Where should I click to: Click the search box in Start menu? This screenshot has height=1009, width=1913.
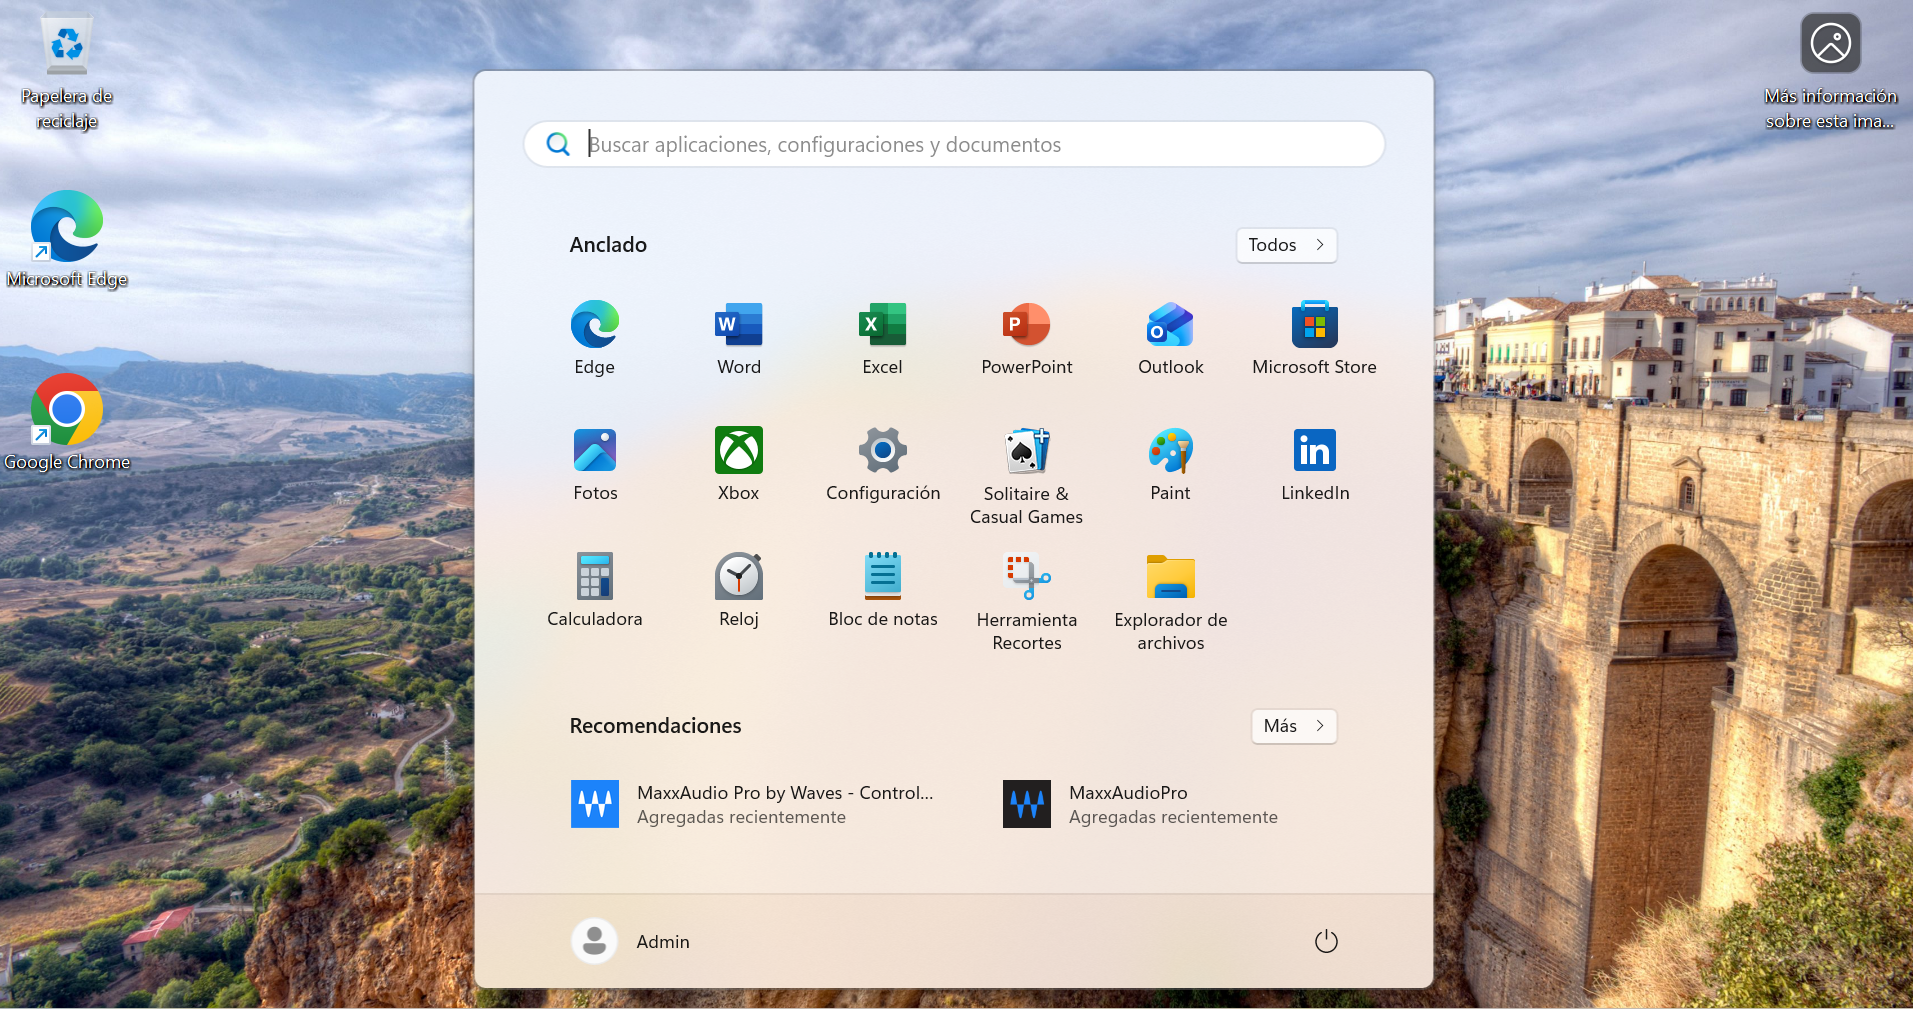(x=954, y=145)
